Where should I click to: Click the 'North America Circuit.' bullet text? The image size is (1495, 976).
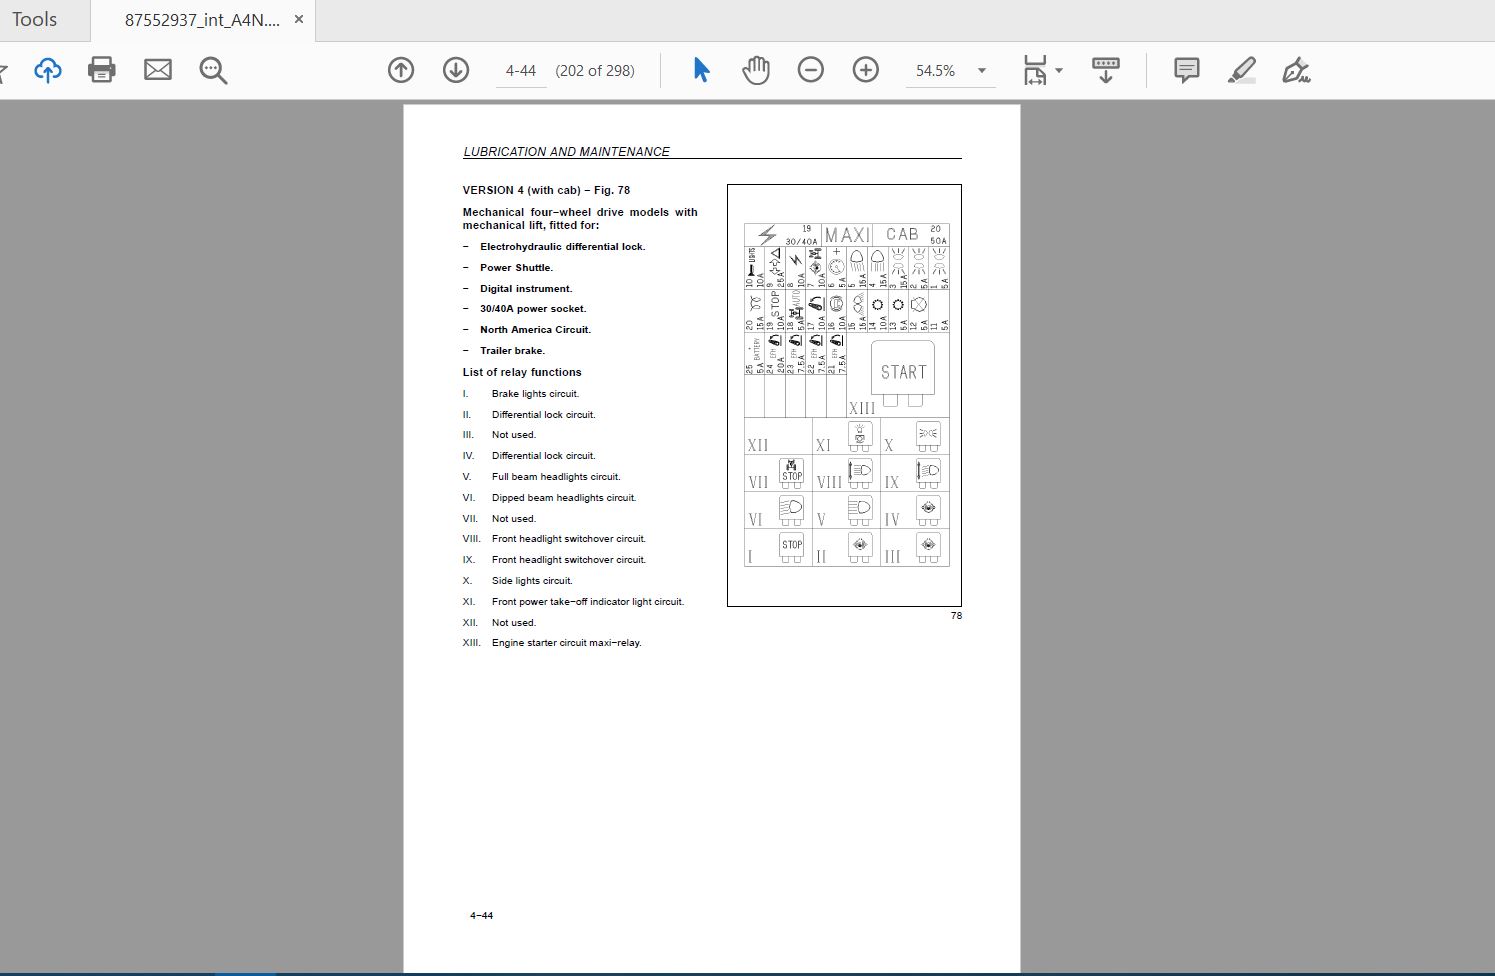pos(535,330)
